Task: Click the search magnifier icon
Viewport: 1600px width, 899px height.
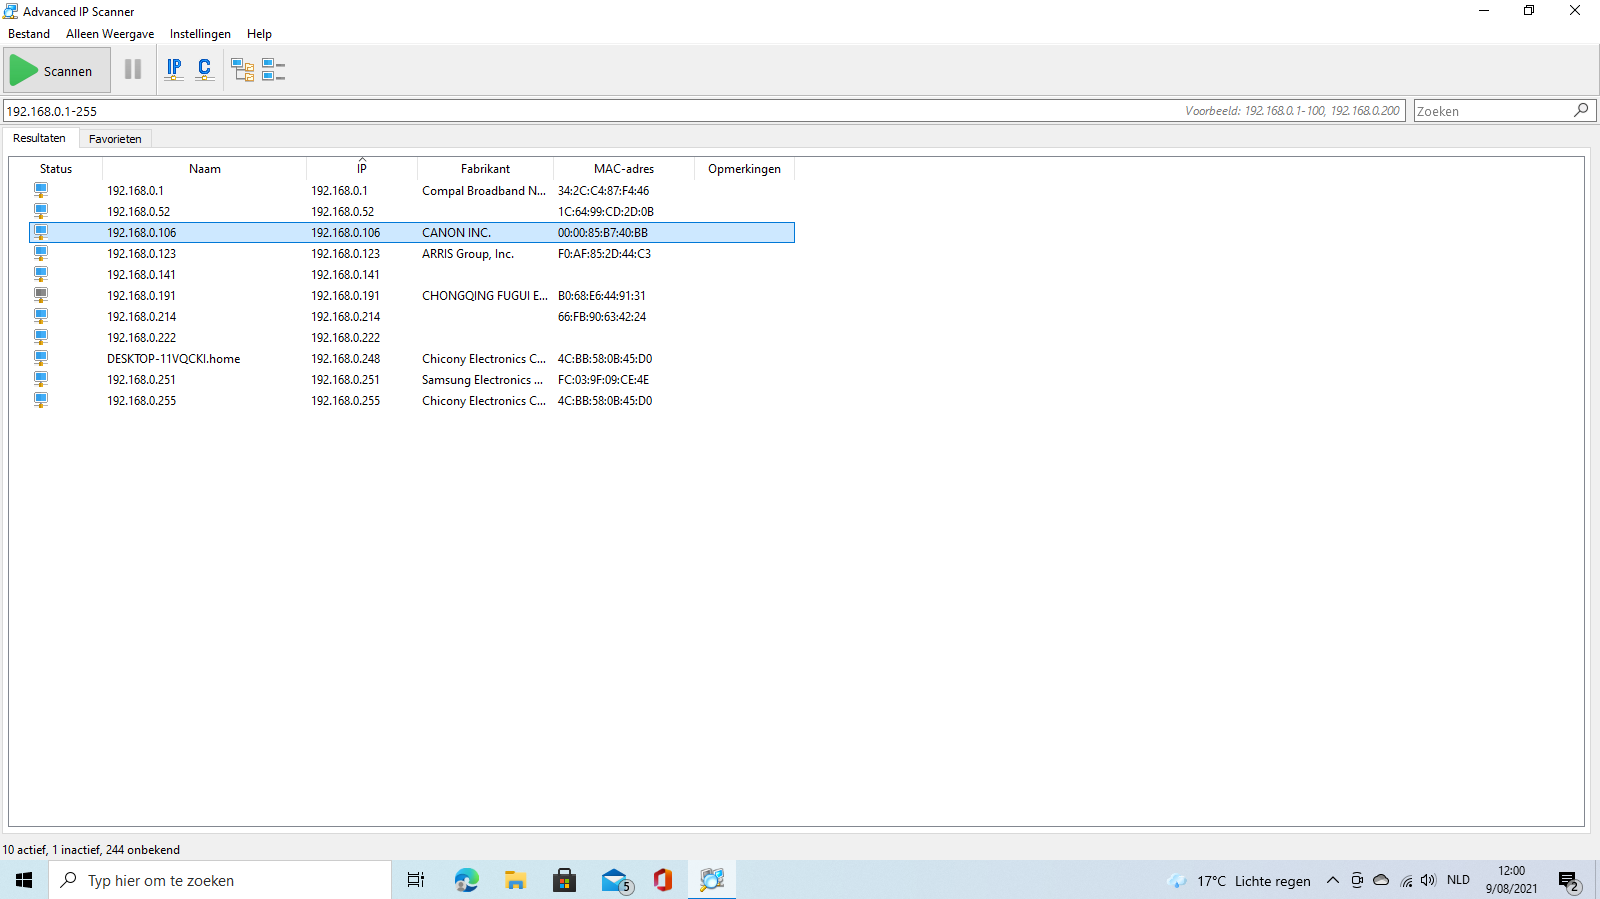Action: (x=1581, y=110)
